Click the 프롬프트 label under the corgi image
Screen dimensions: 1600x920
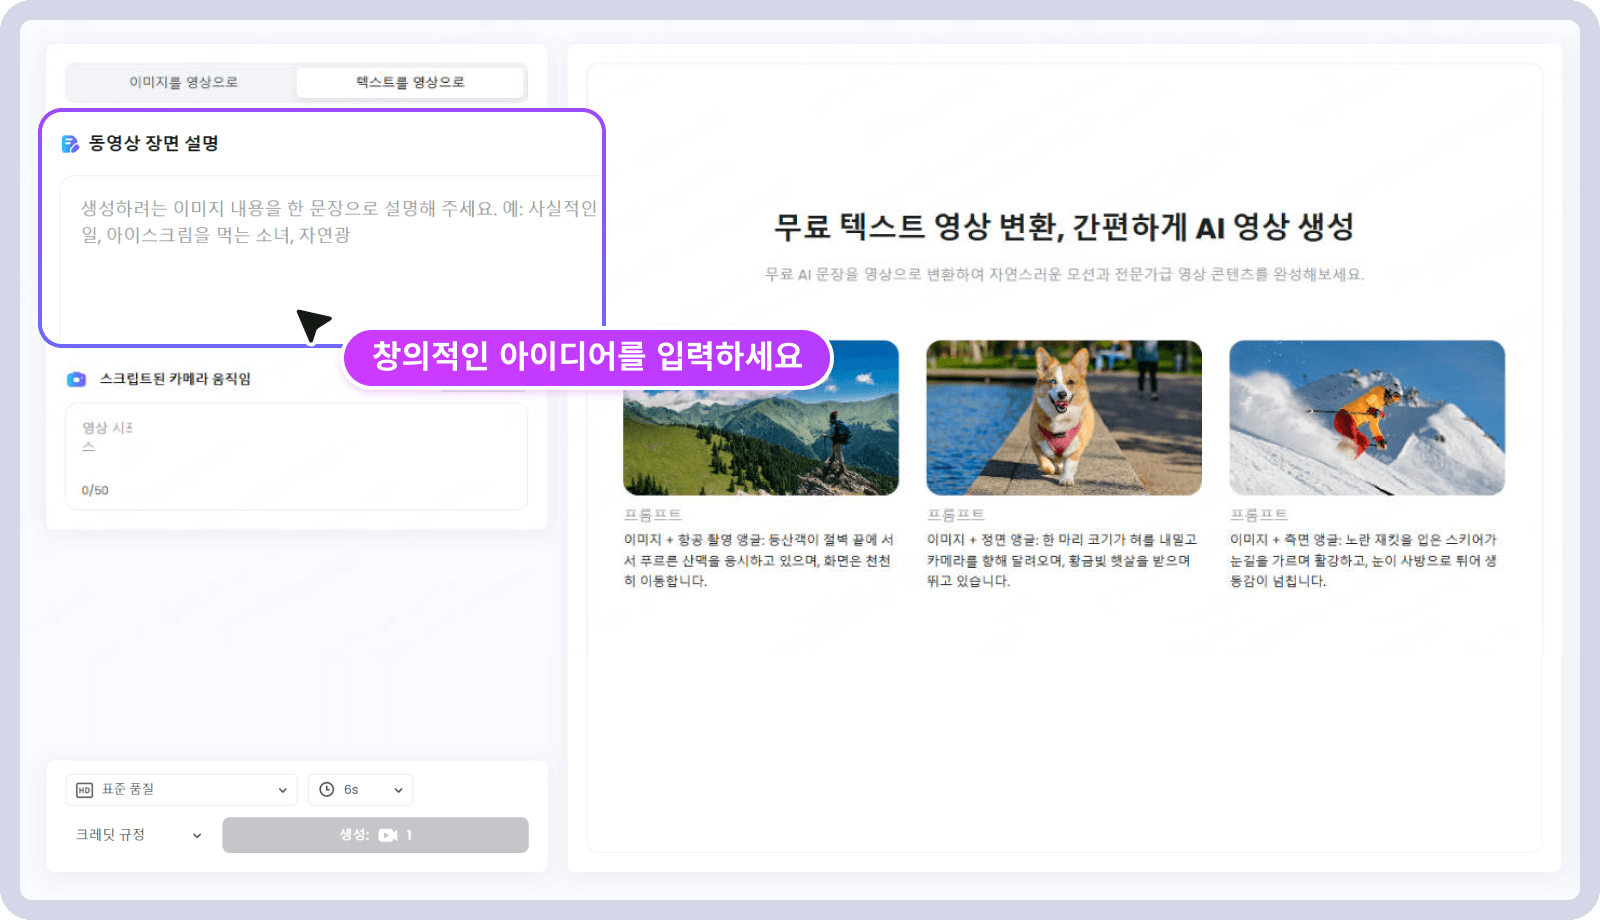coord(956,515)
